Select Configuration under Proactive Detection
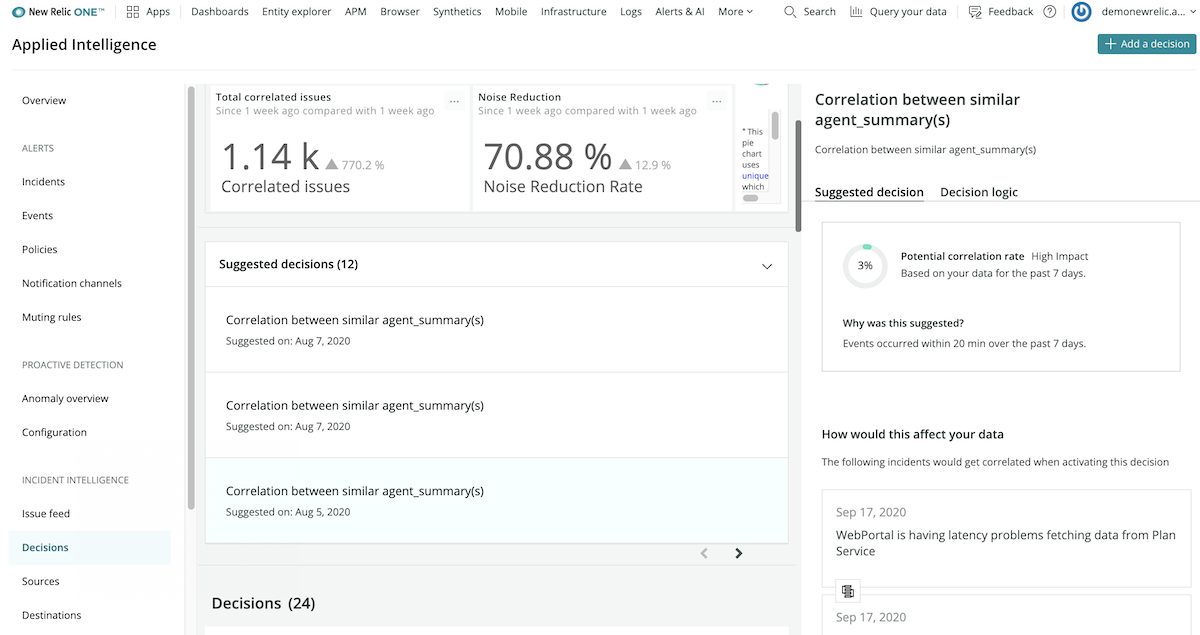Image resolution: width=1200 pixels, height=635 pixels. point(54,433)
